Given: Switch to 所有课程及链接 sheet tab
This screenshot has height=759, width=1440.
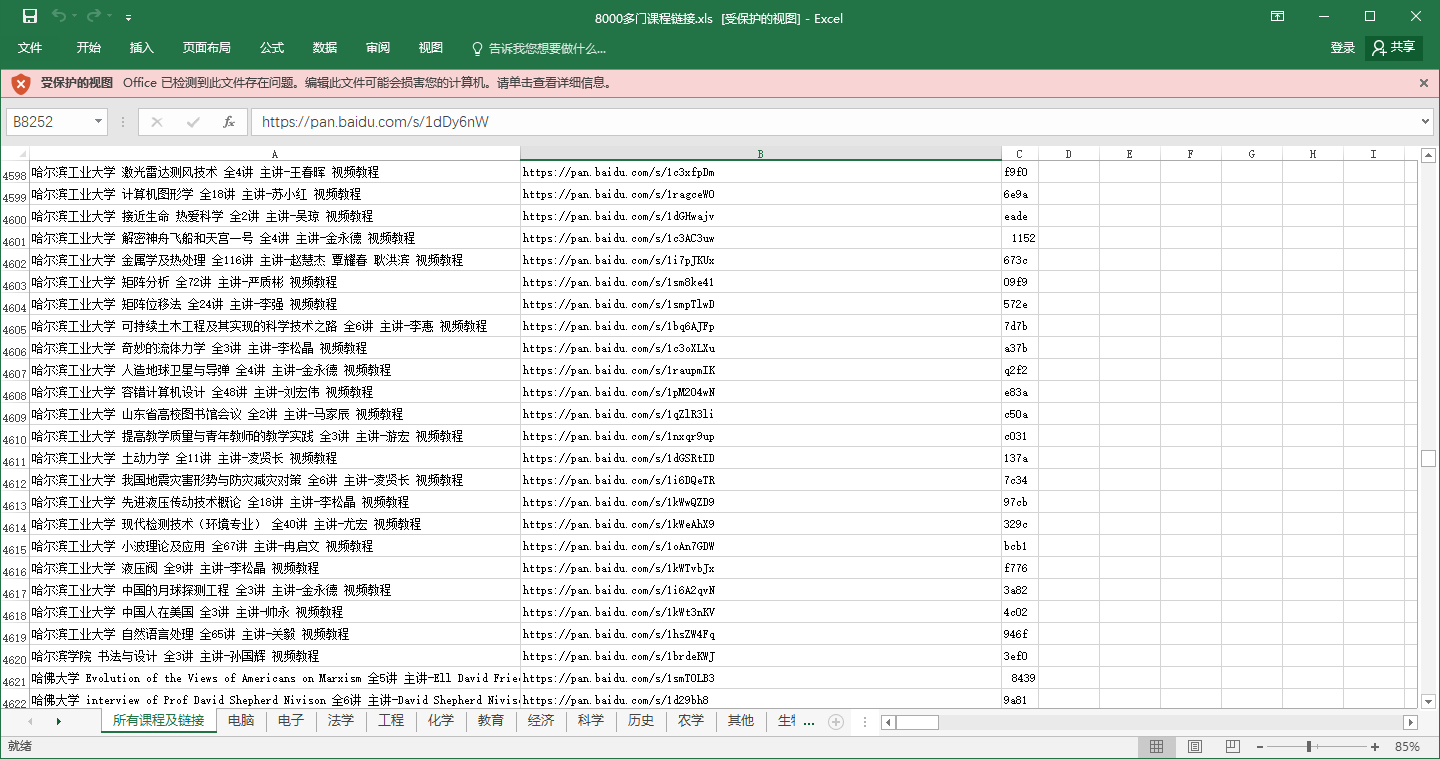Looking at the screenshot, I should (x=158, y=721).
